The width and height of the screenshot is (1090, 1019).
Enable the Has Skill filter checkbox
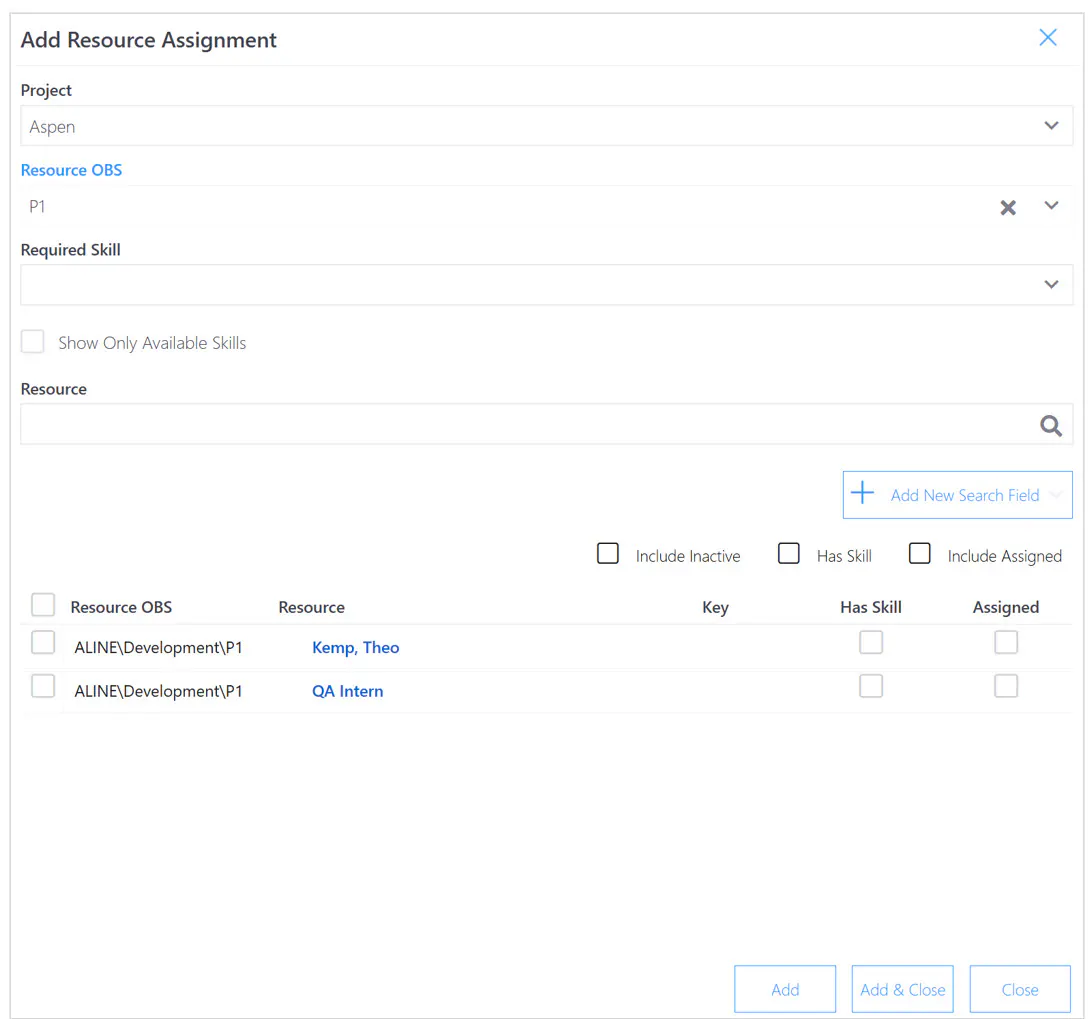788,553
